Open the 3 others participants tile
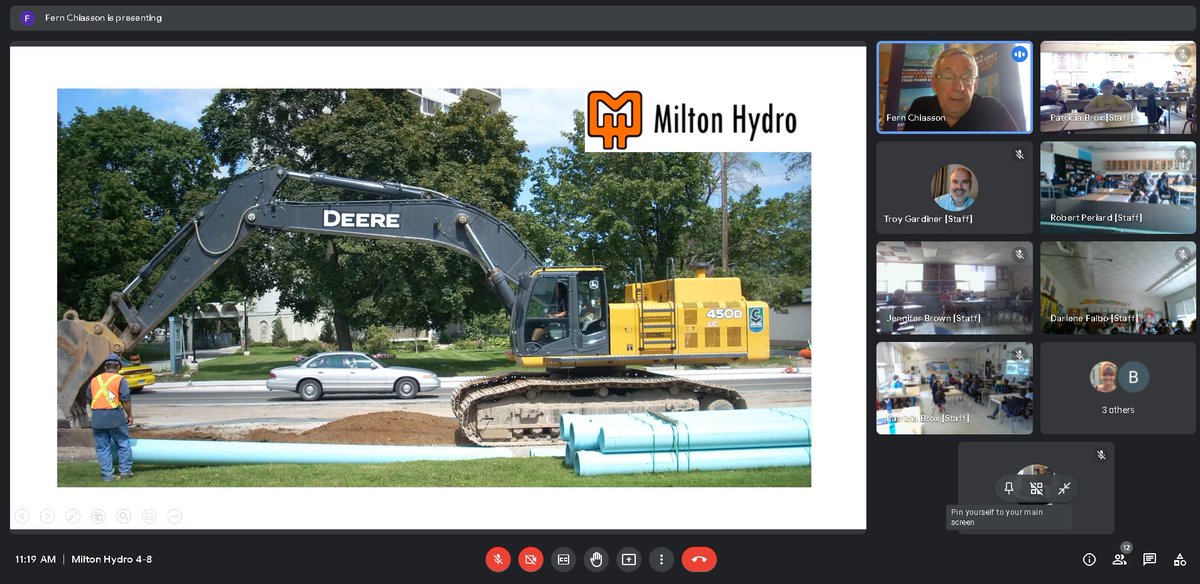1200x584 pixels. click(x=1118, y=388)
